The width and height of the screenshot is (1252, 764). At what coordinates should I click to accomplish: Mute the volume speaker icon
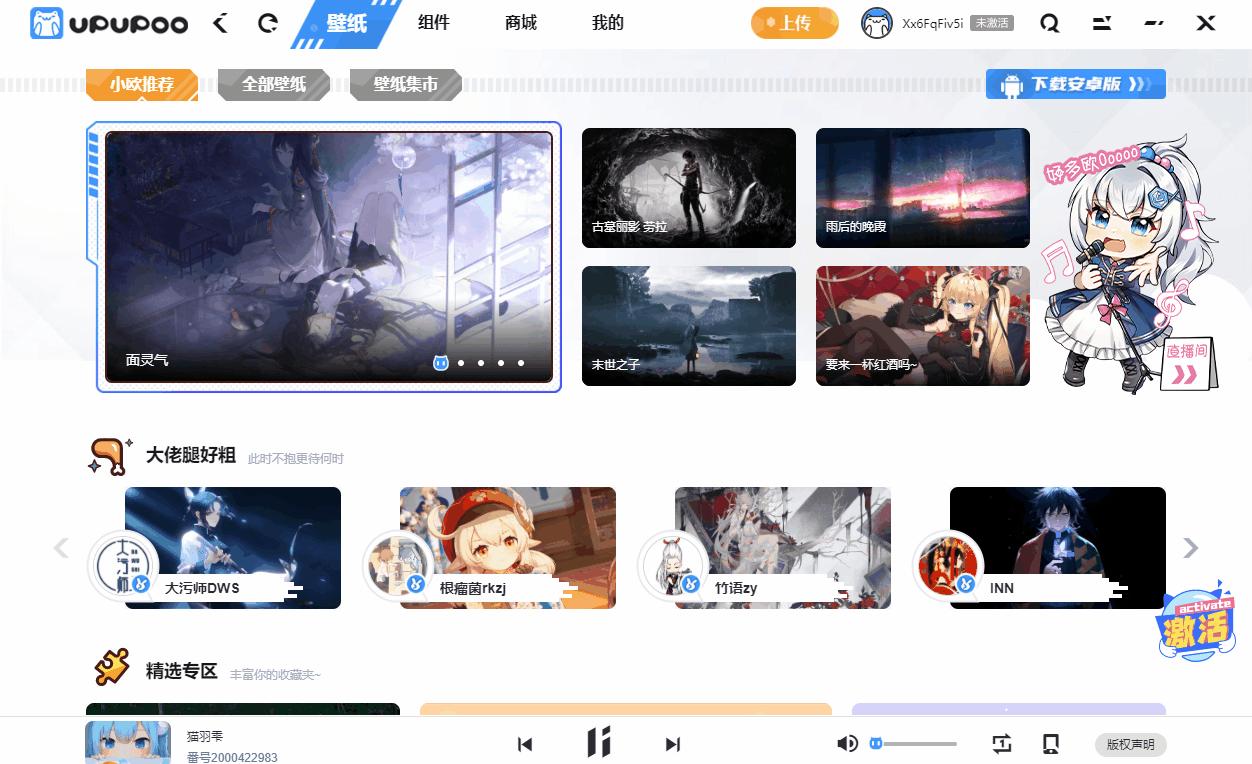coord(847,744)
